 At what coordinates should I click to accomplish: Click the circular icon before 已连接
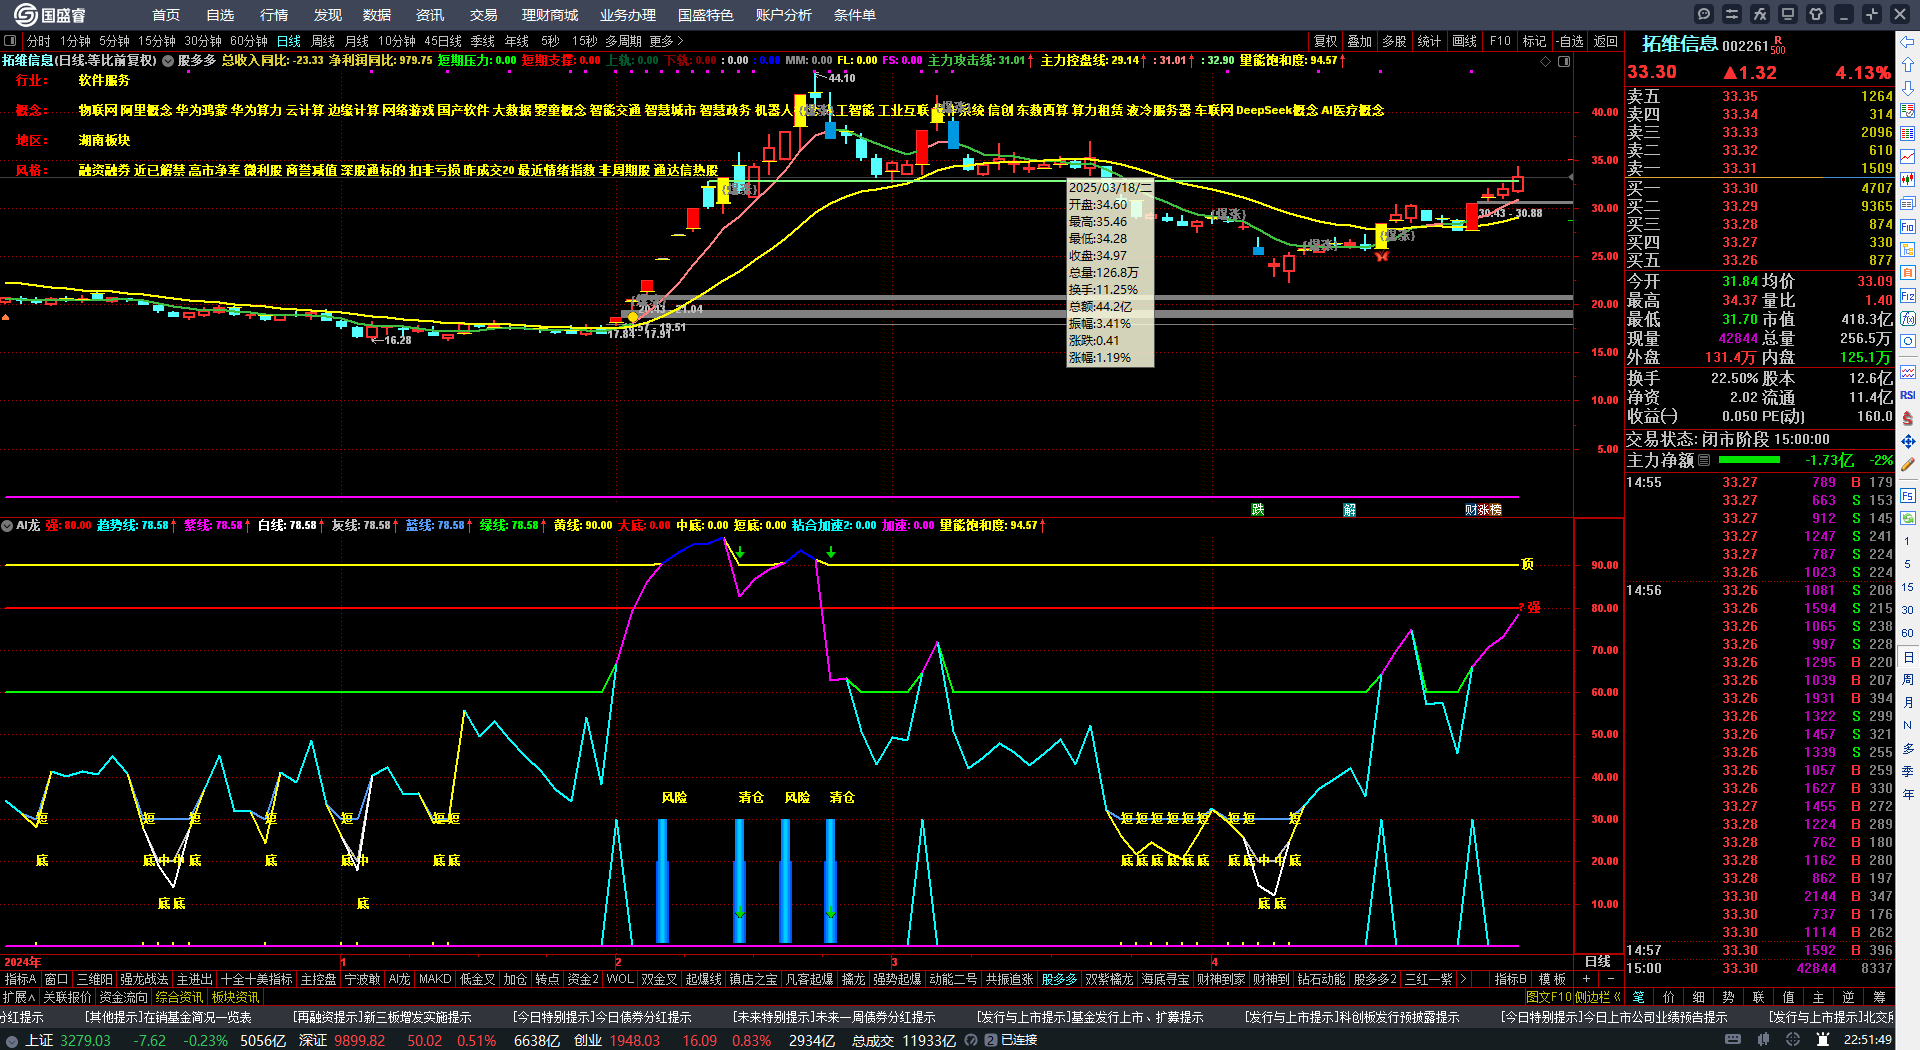click(970, 1040)
